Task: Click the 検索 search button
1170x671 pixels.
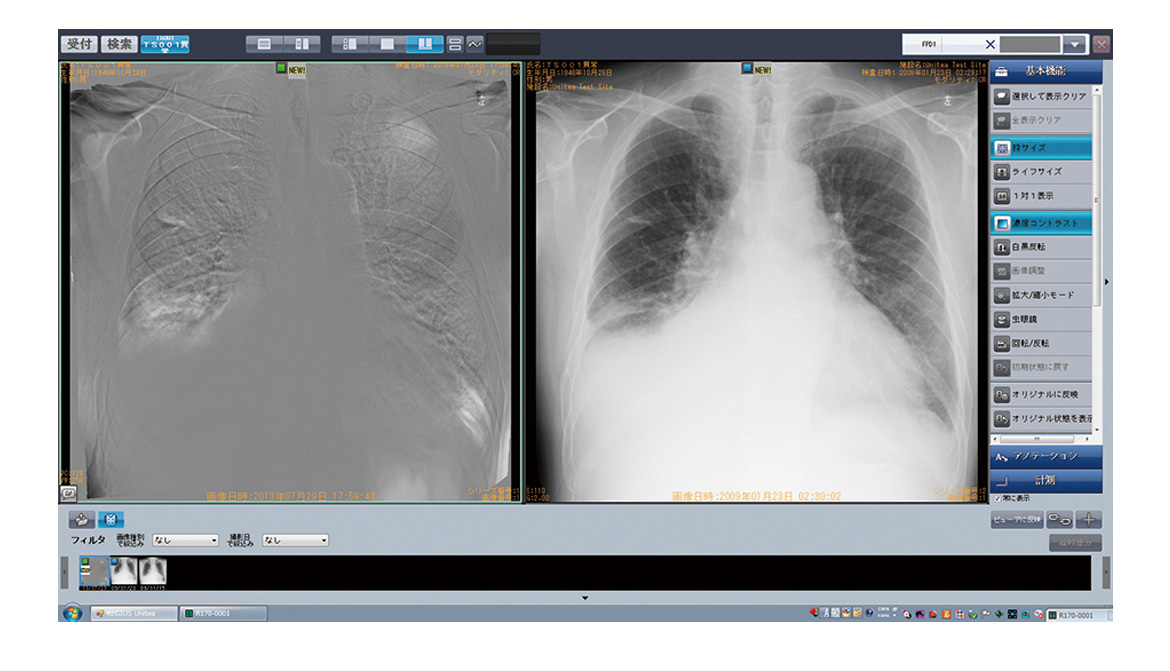Action: pyautogui.click(x=119, y=44)
